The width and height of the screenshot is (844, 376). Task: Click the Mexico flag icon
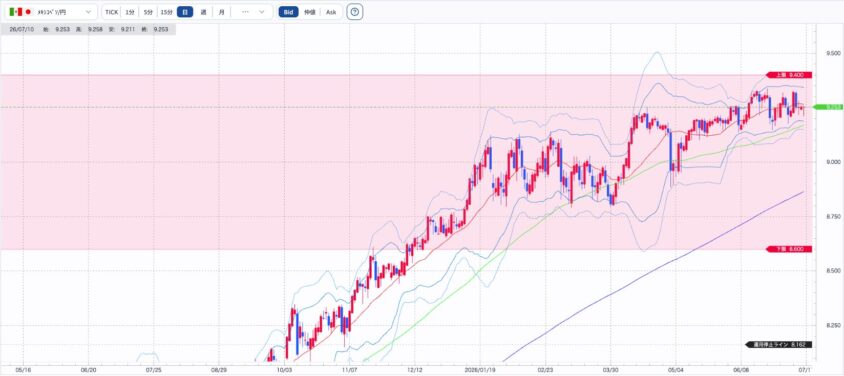[17, 12]
